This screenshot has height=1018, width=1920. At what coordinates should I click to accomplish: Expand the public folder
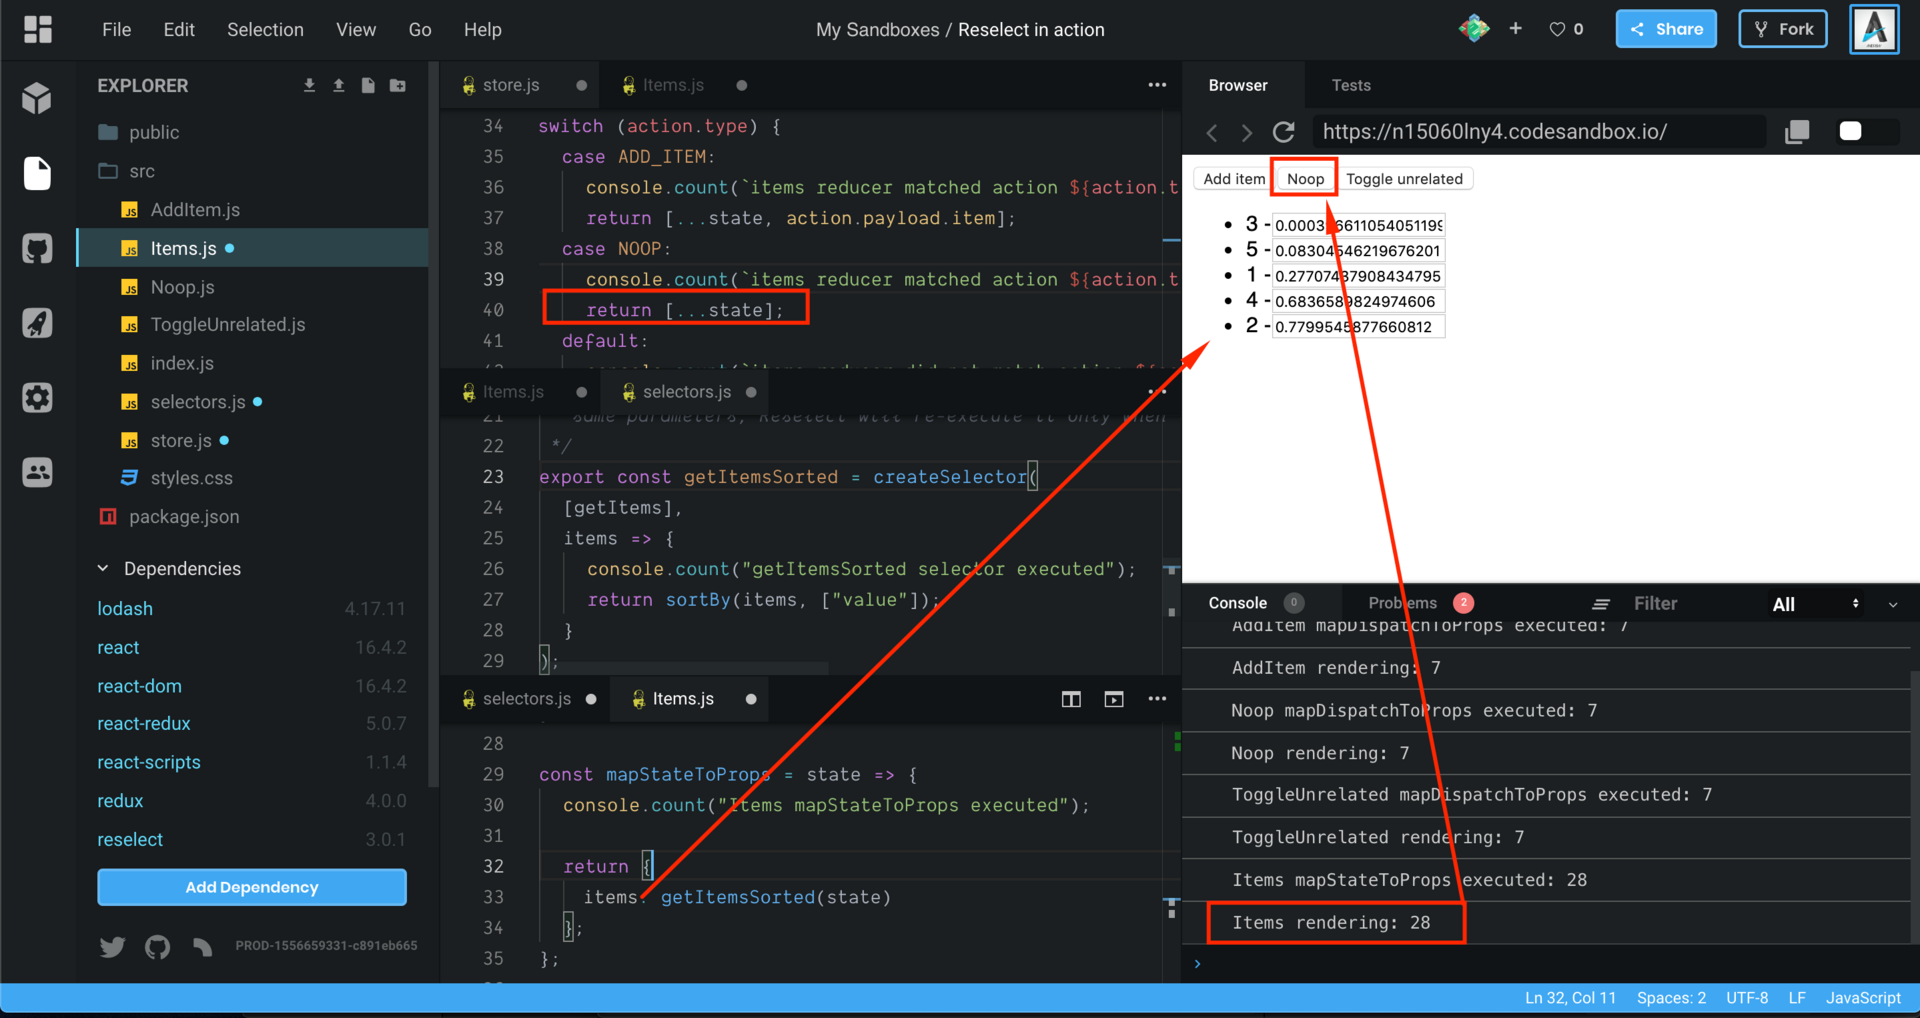click(x=153, y=132)
